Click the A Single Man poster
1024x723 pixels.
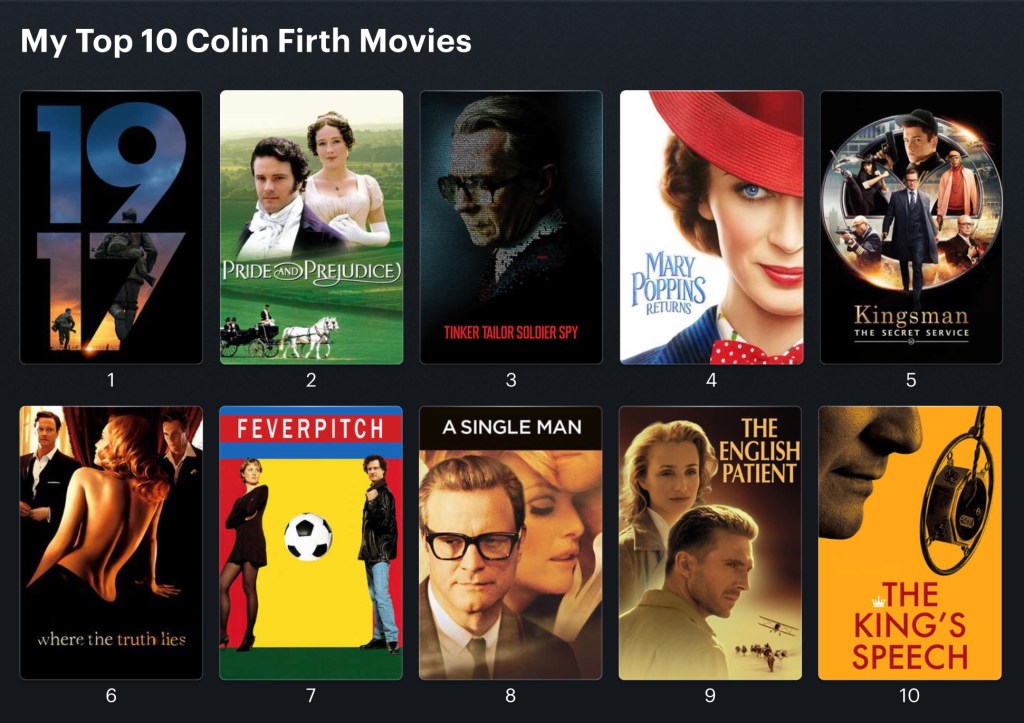click(511, 543)
